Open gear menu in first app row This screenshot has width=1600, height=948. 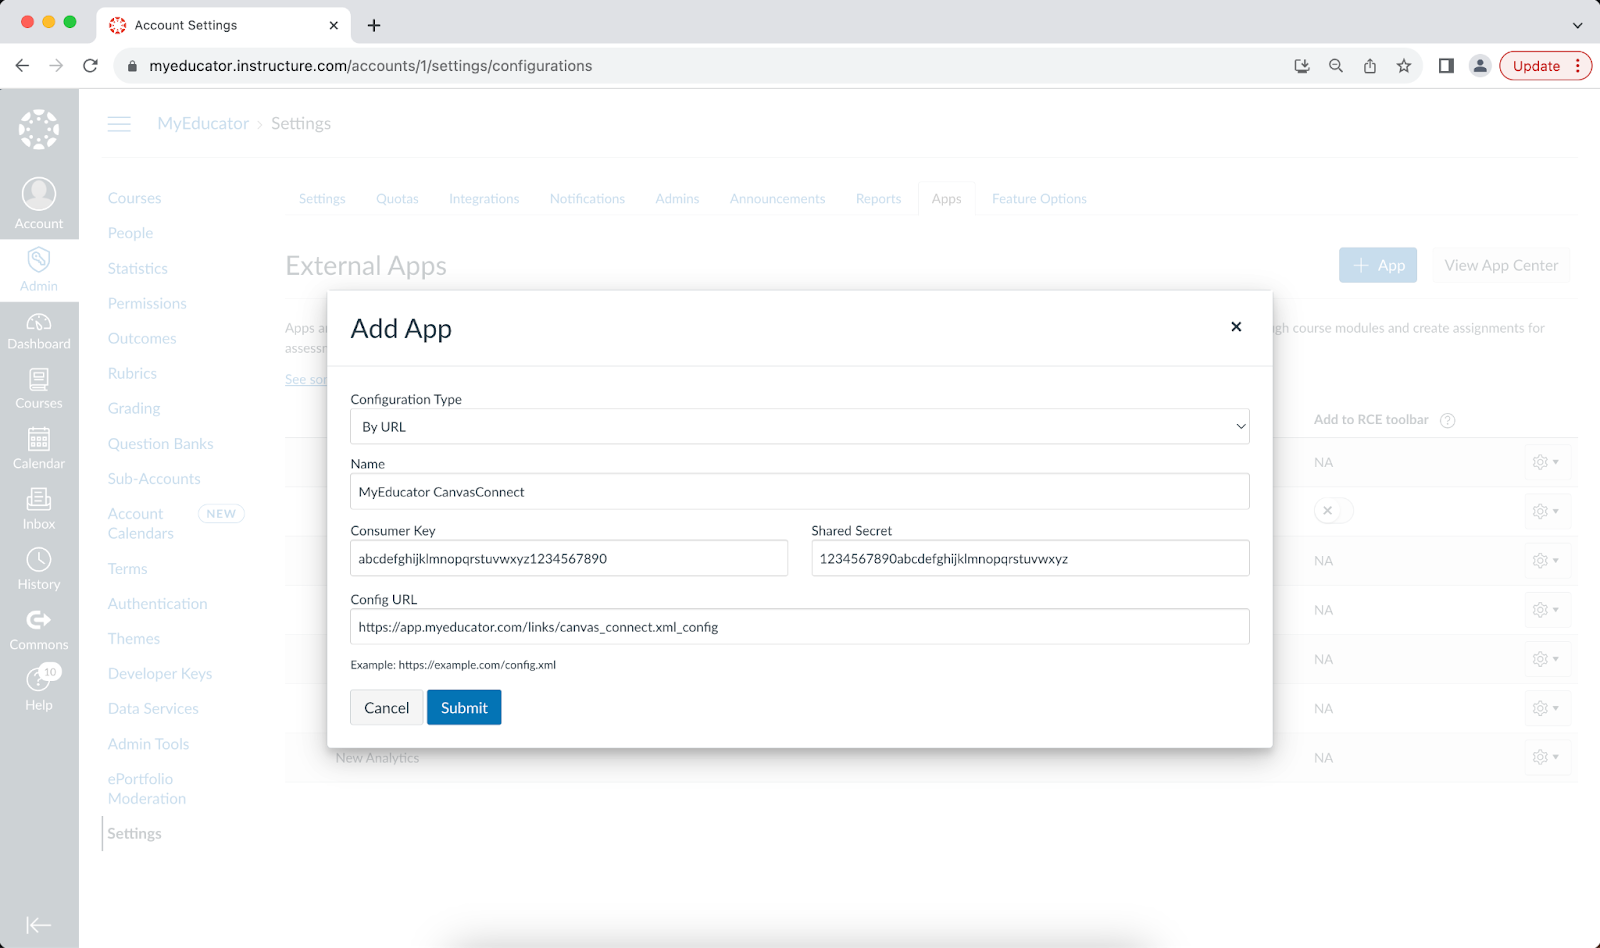1546,462
